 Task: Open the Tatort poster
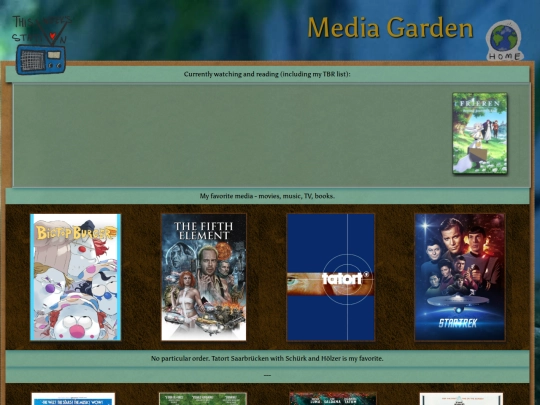click(331, 277)
